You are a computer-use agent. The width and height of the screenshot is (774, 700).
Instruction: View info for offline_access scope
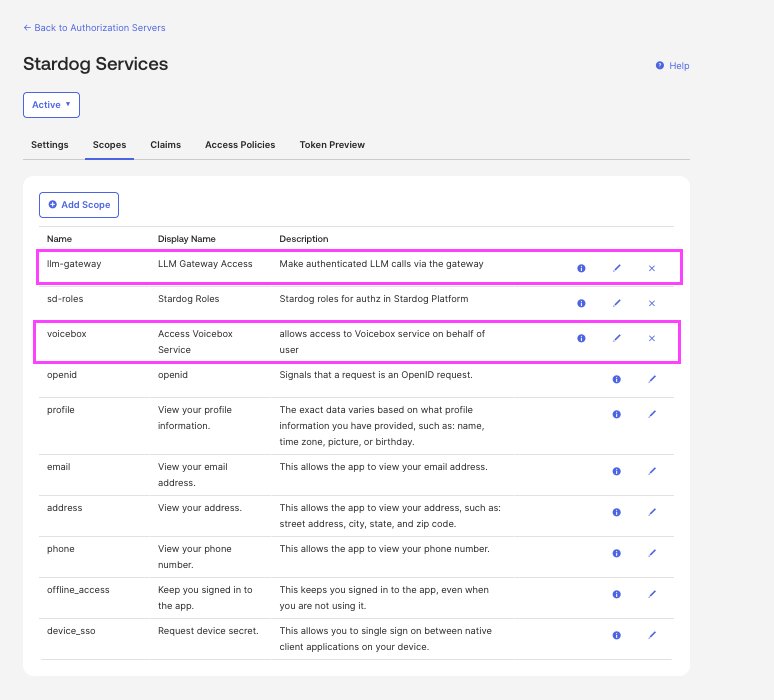tap(617, 594)
